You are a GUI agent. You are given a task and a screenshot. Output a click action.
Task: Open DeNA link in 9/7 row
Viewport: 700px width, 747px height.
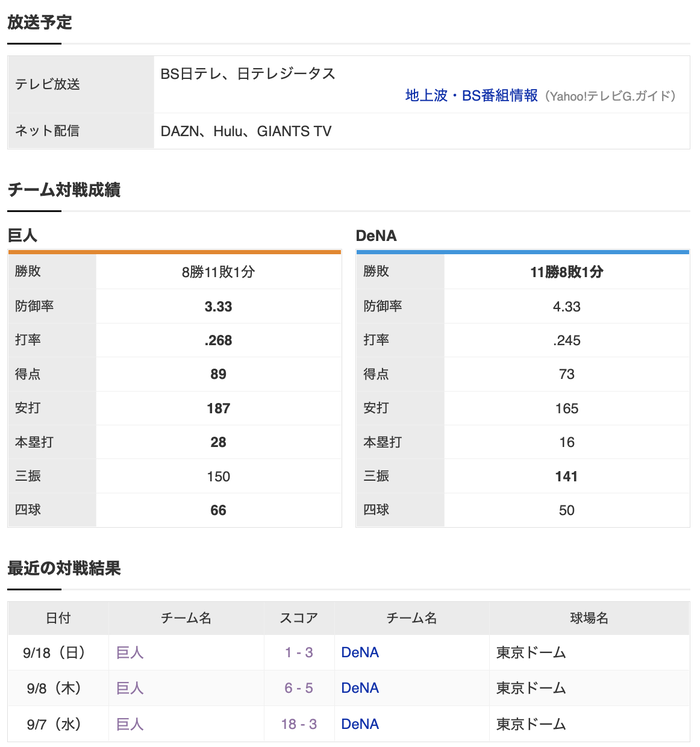360,724
